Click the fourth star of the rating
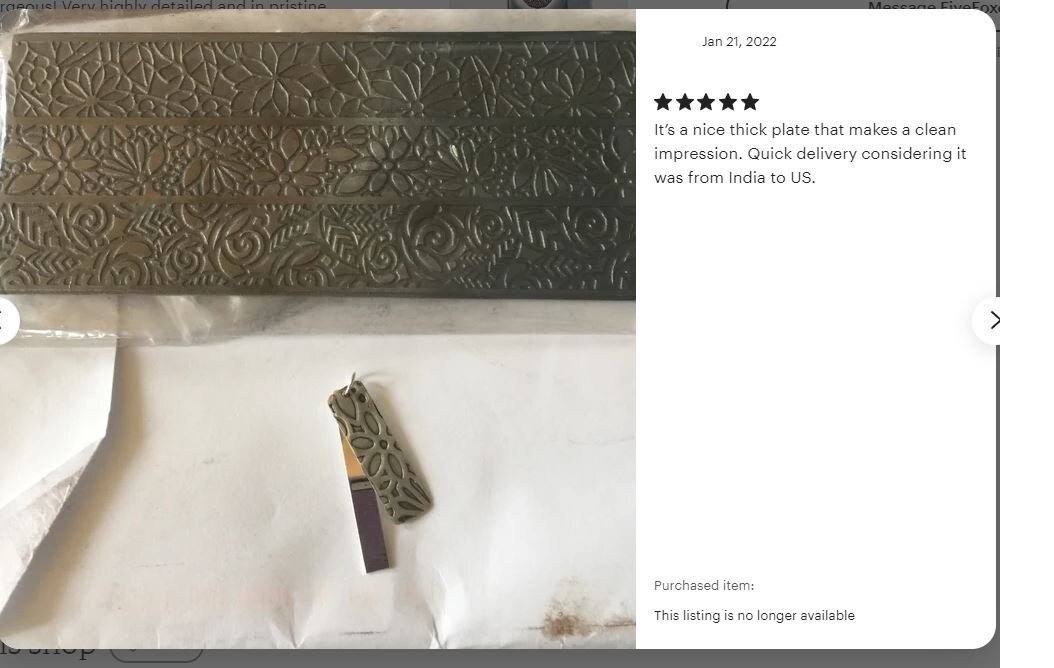Image resolution: width=1054 pixels, height=668 pixels. tap(729, 102)
